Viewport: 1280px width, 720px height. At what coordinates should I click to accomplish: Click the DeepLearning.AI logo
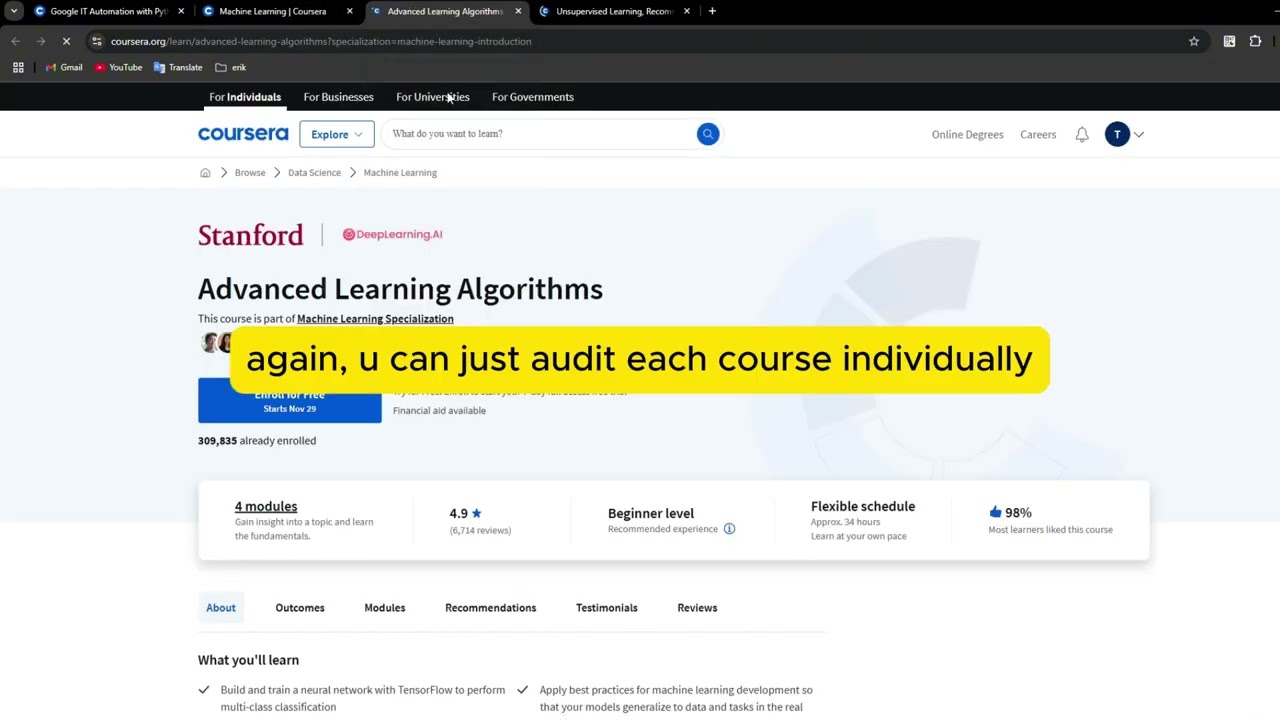392,234
